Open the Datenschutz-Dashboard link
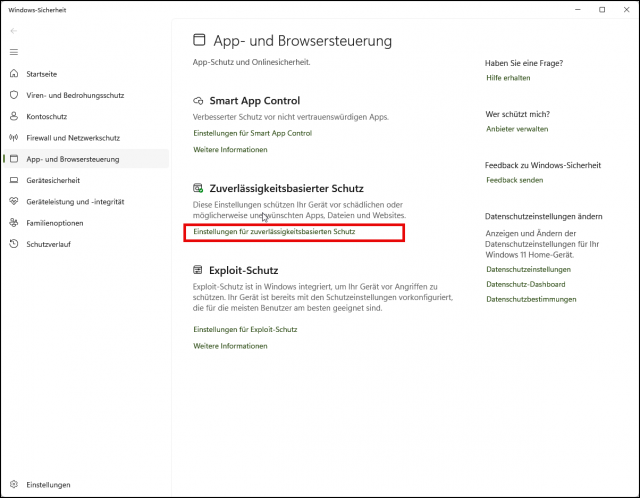Viewport: 640px width, 498px height. [x=525, y=284]
